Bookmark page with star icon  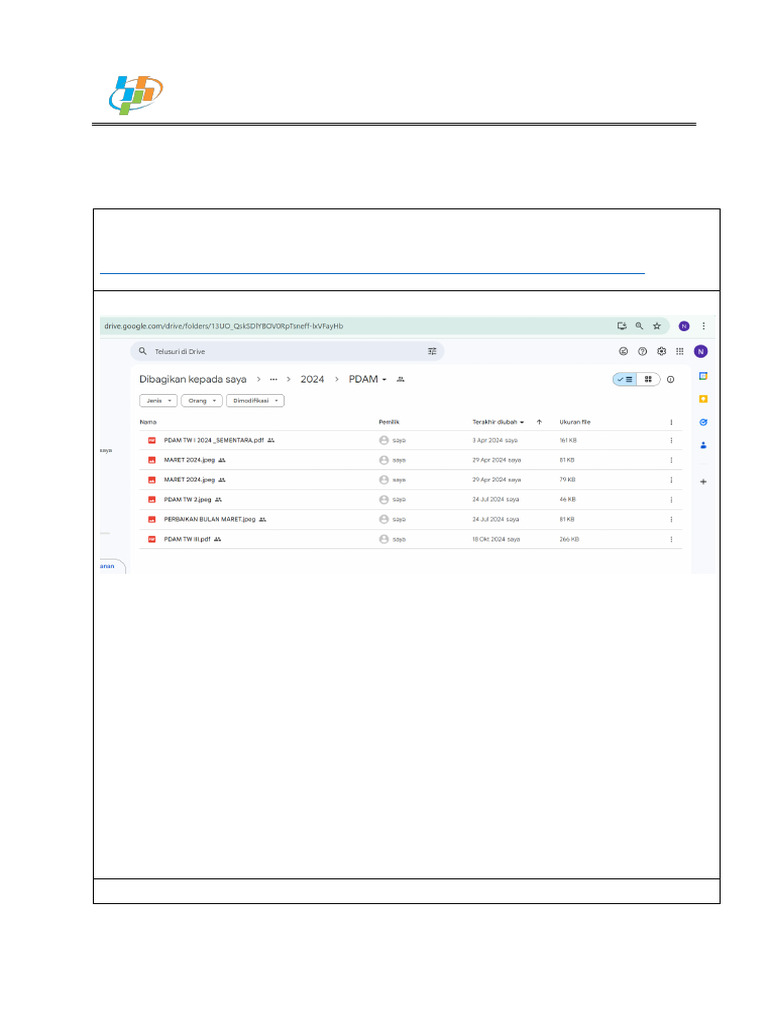click(657, 325)
